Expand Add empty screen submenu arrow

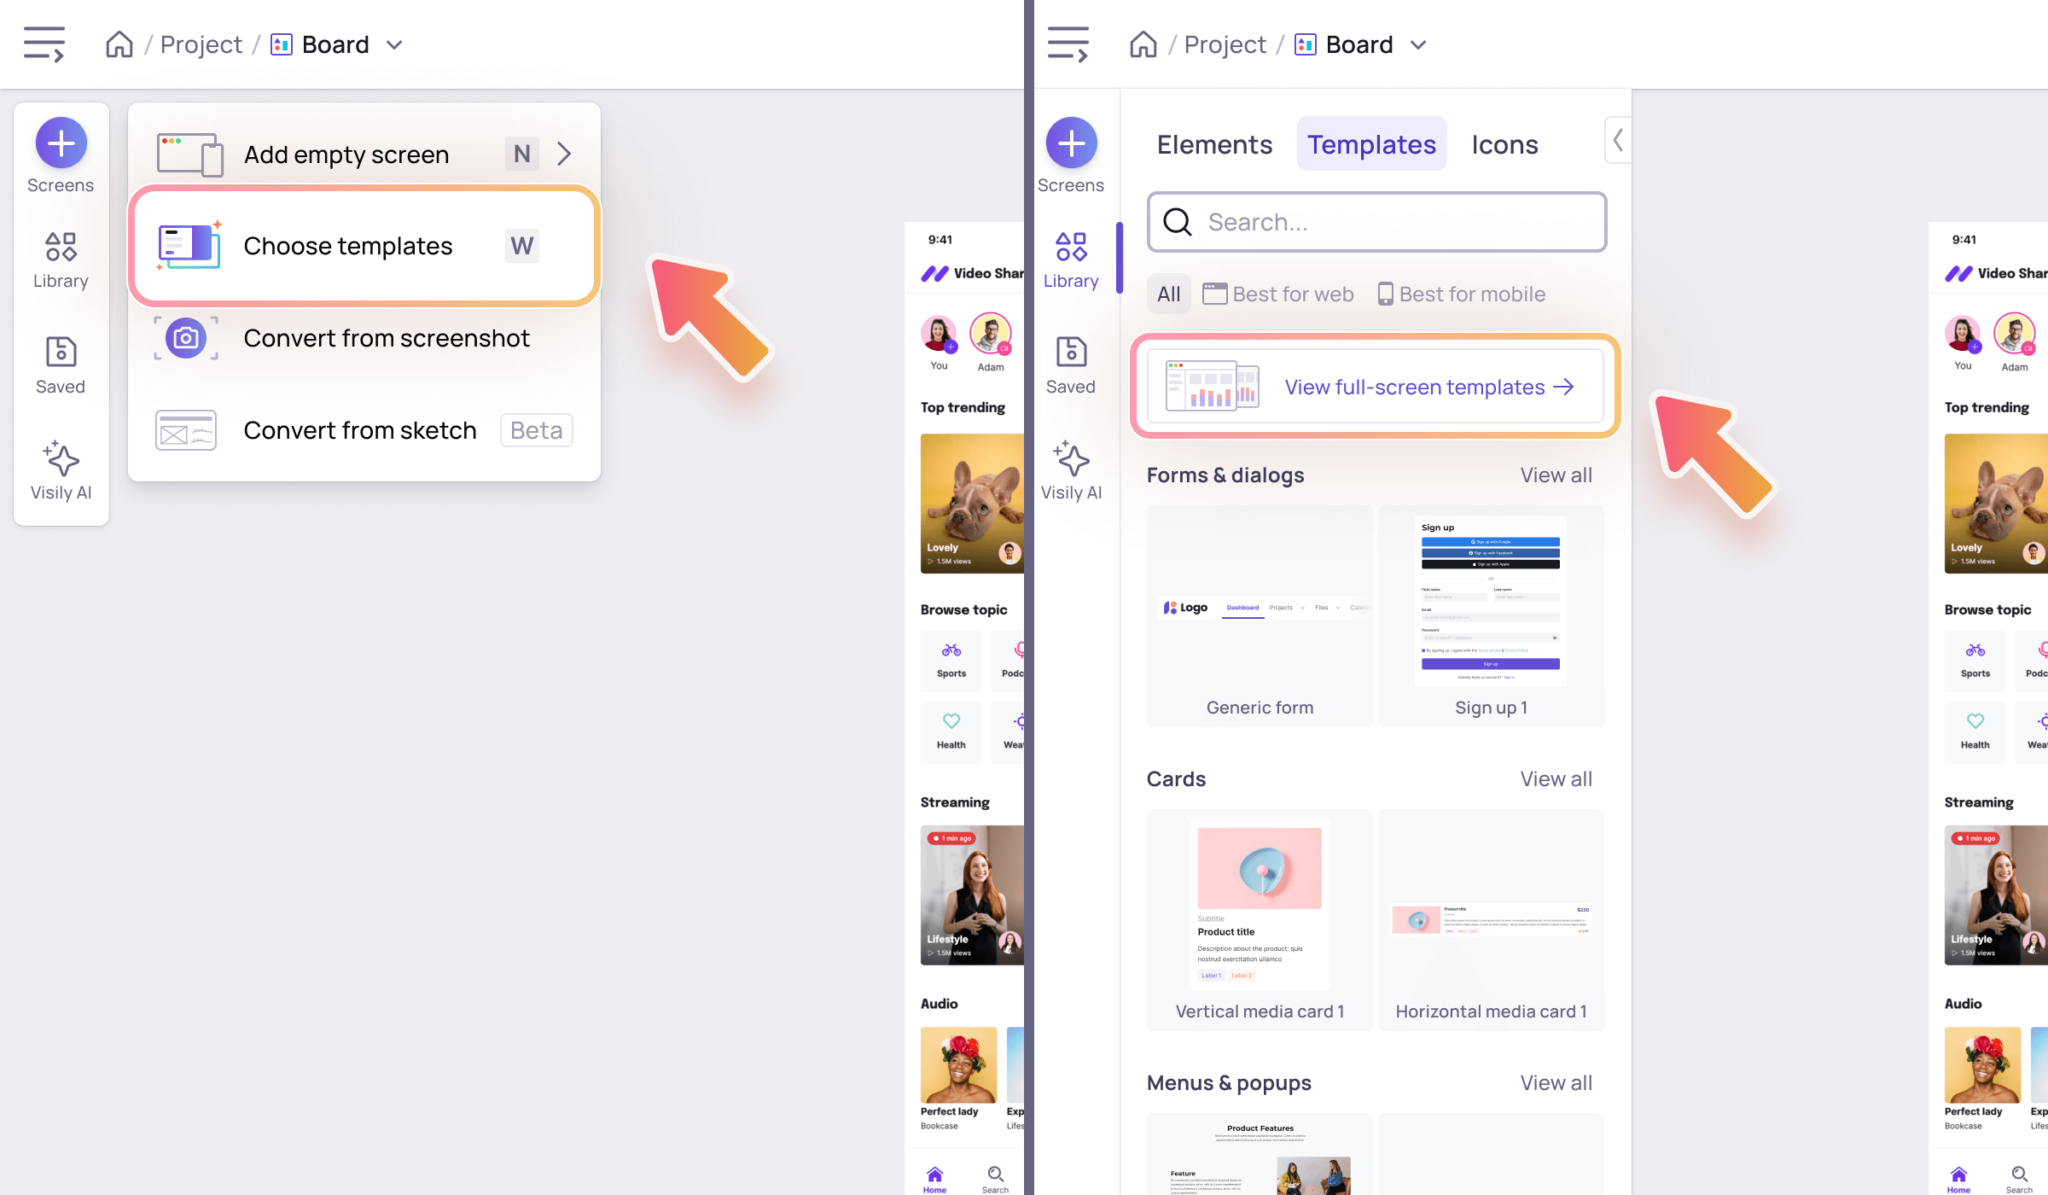pyautogui.click(x=565, y=154)
